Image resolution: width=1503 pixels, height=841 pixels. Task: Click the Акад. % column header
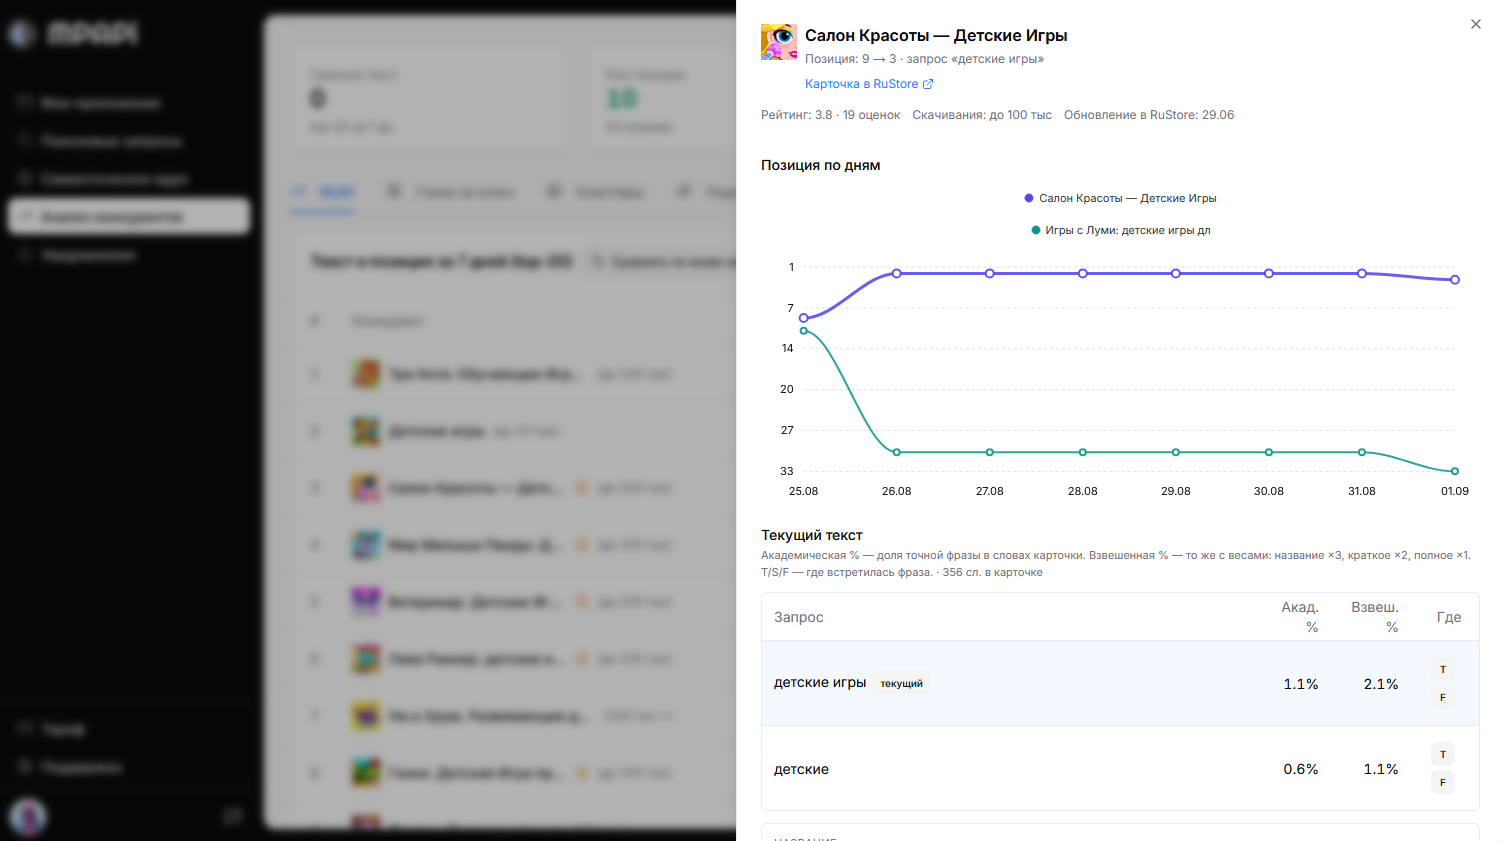tap(1300, 617)
